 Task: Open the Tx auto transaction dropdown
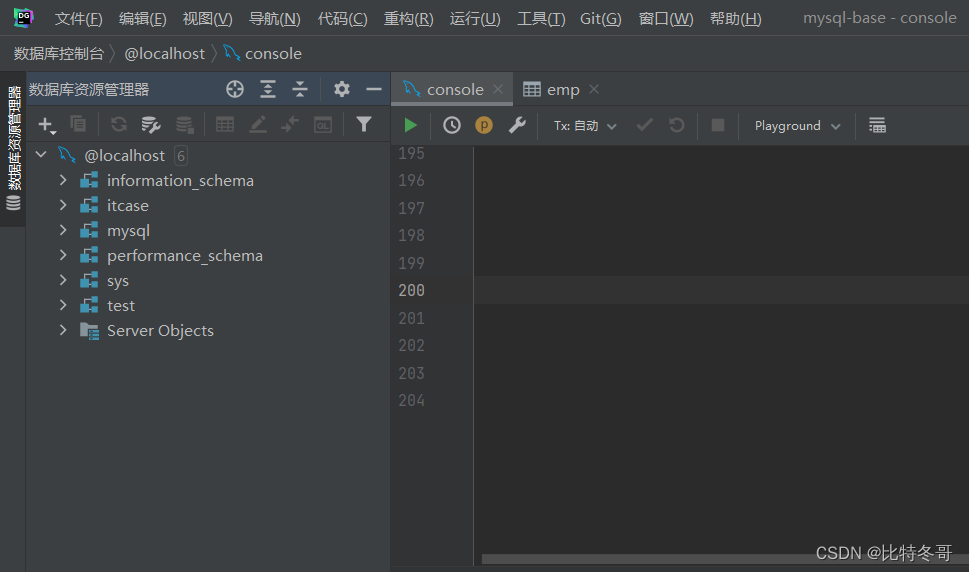click(585, 125)
